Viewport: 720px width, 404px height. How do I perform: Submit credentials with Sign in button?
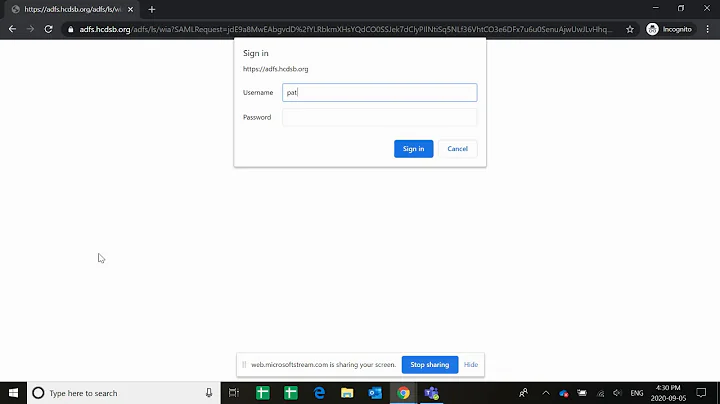point(413,149)
